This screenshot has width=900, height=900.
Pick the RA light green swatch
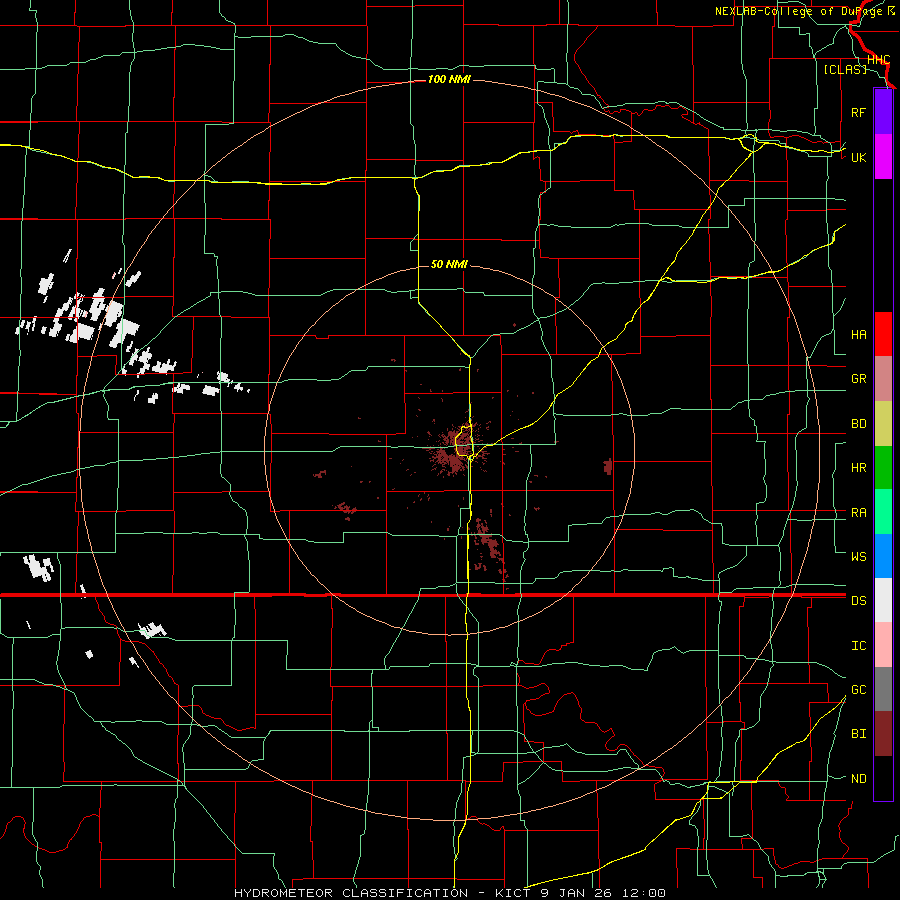point(883,512)
